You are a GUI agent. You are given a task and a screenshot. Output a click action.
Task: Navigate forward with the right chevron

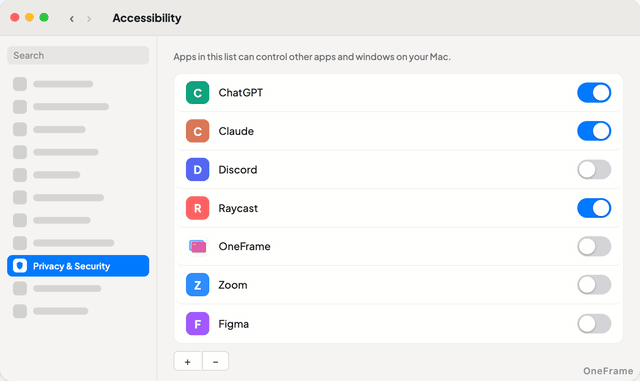point(89,19)
